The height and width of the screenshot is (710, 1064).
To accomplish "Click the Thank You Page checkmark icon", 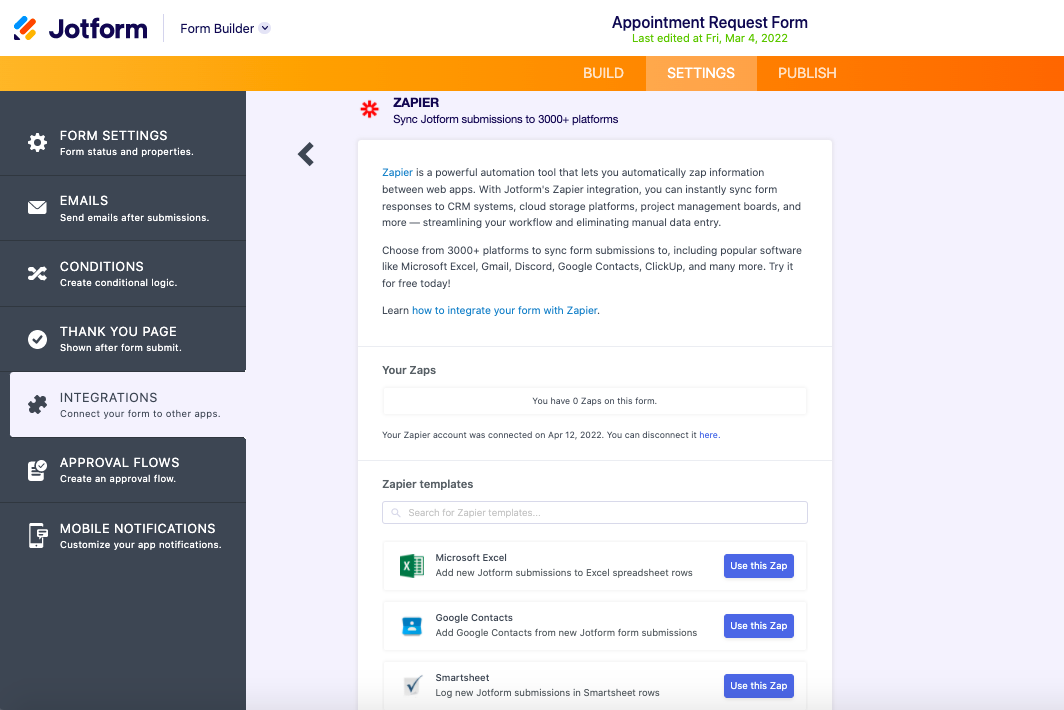I will [37, 339].
